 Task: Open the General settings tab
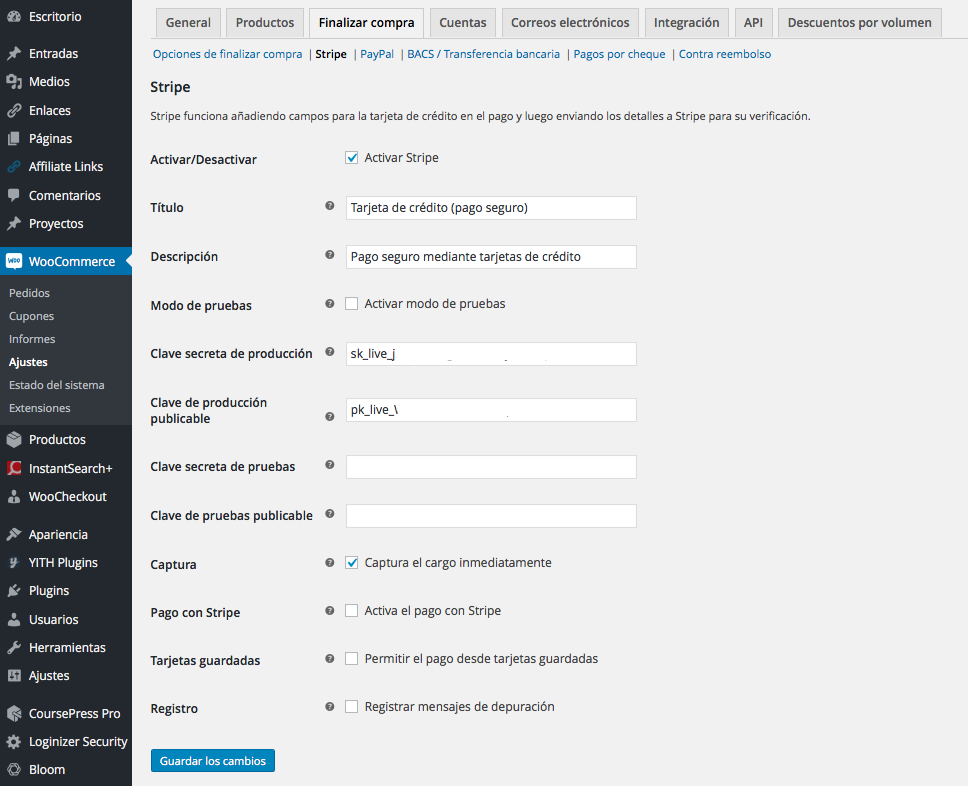[x=188, y=23]
